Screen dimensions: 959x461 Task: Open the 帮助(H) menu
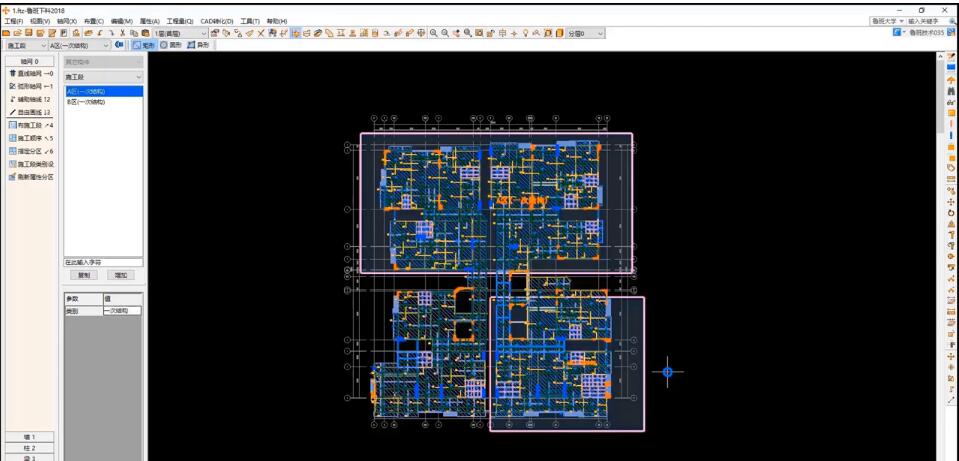[x=277, y=21]
